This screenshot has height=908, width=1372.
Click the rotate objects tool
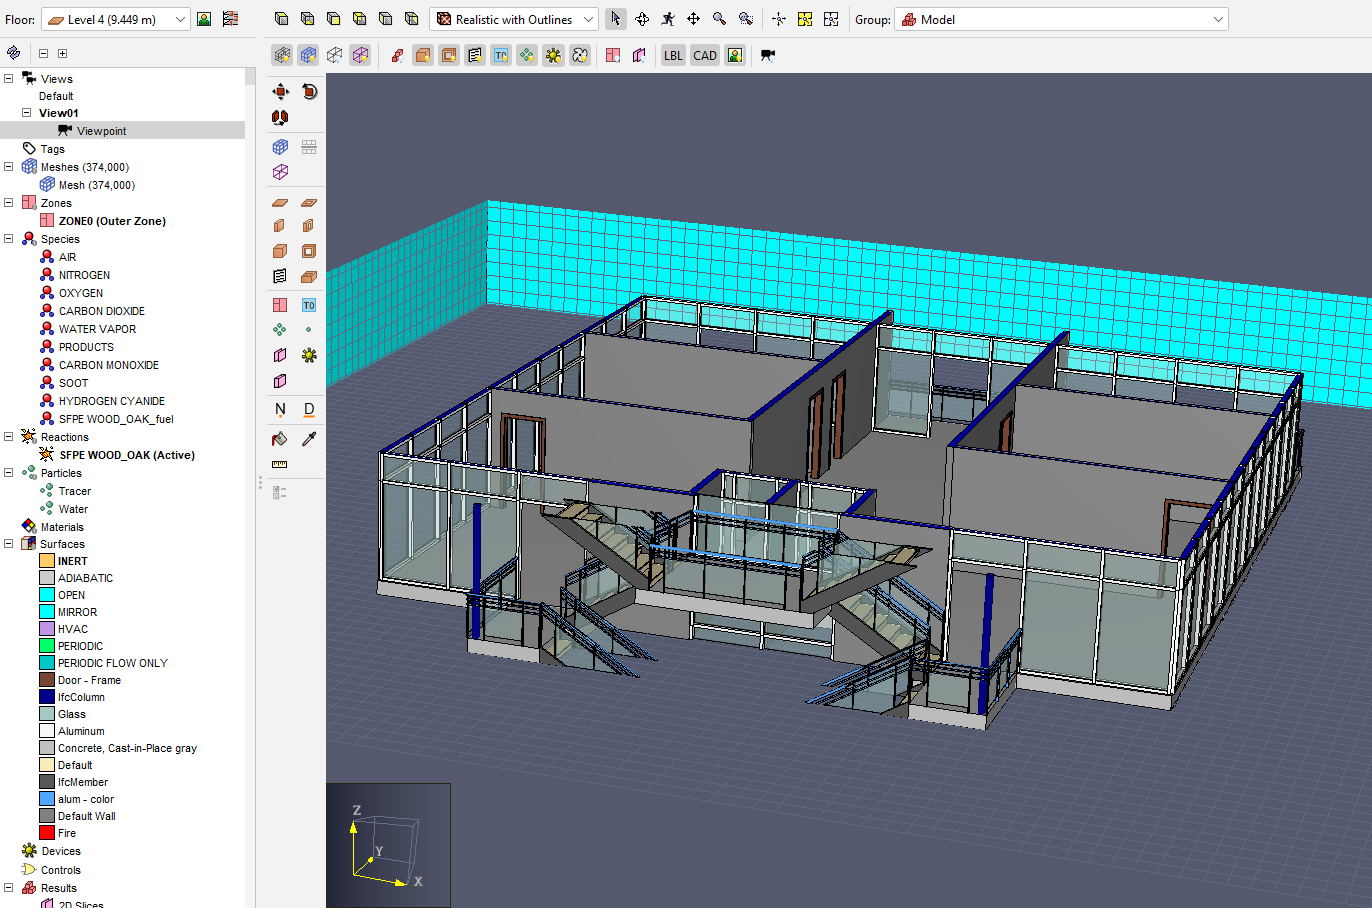tap(309, 91)
